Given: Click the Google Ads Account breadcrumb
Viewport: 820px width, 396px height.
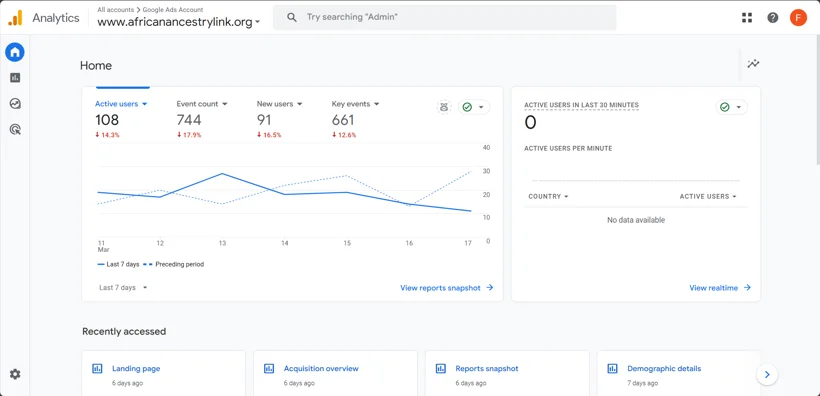Looking at the screenshot, I should pos(173,9).
